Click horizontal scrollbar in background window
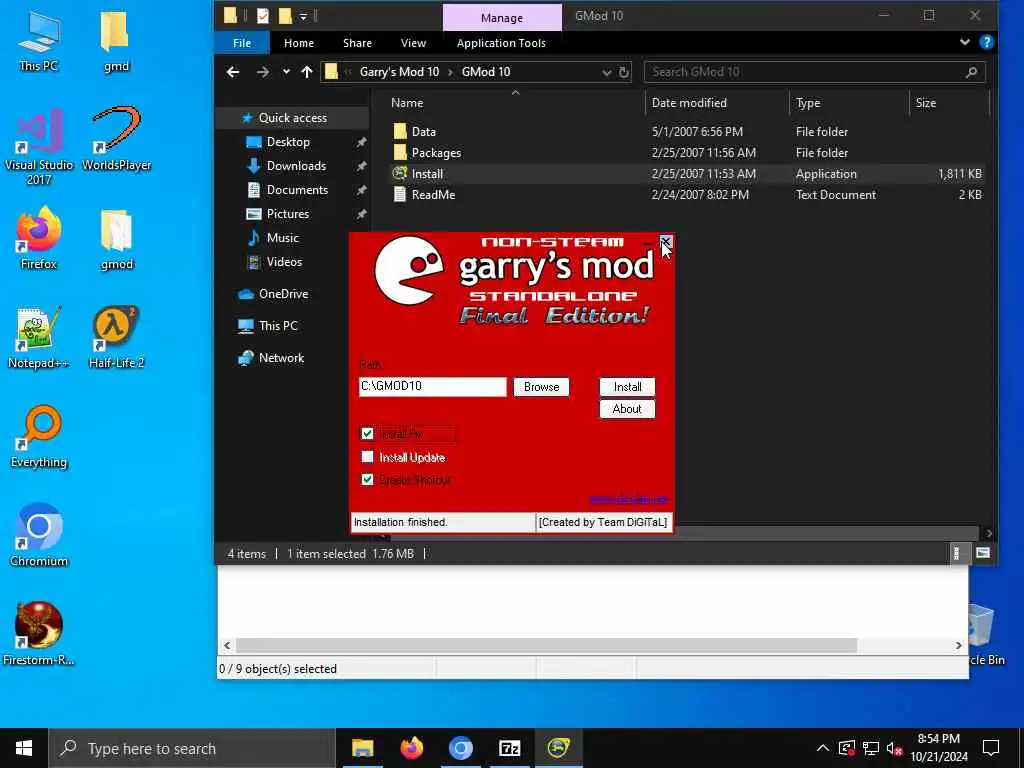The image size is (1024, 768). pos(546,645)
